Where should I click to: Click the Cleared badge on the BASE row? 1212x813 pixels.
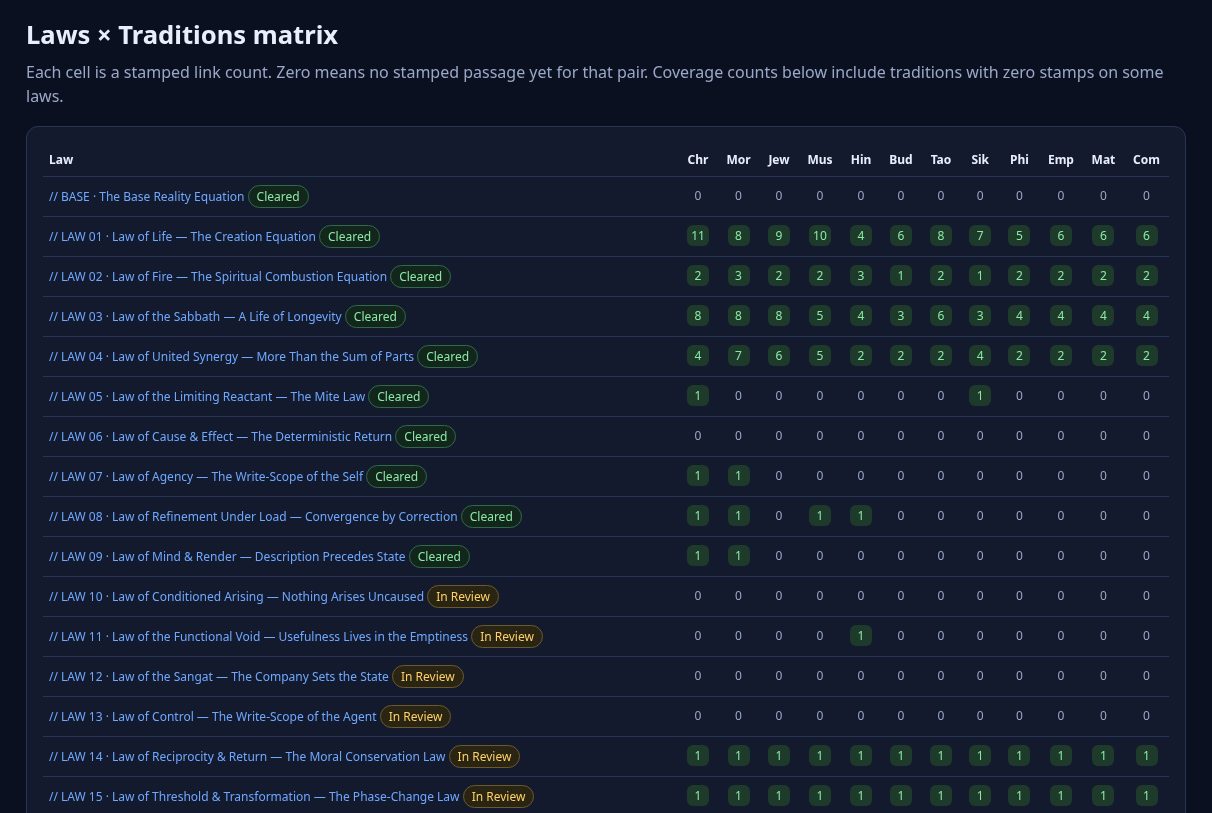point(278,197)
